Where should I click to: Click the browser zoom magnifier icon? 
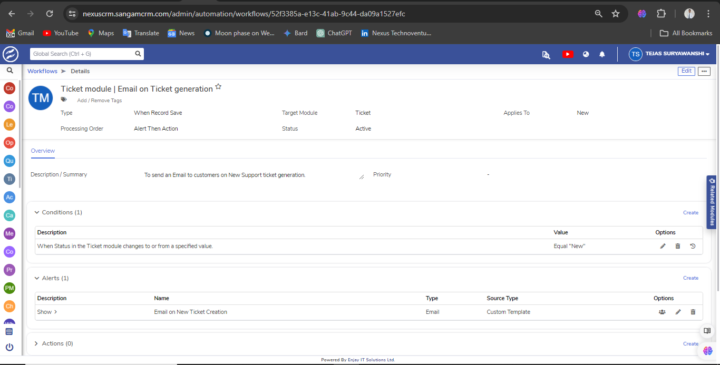click(598, 14)
